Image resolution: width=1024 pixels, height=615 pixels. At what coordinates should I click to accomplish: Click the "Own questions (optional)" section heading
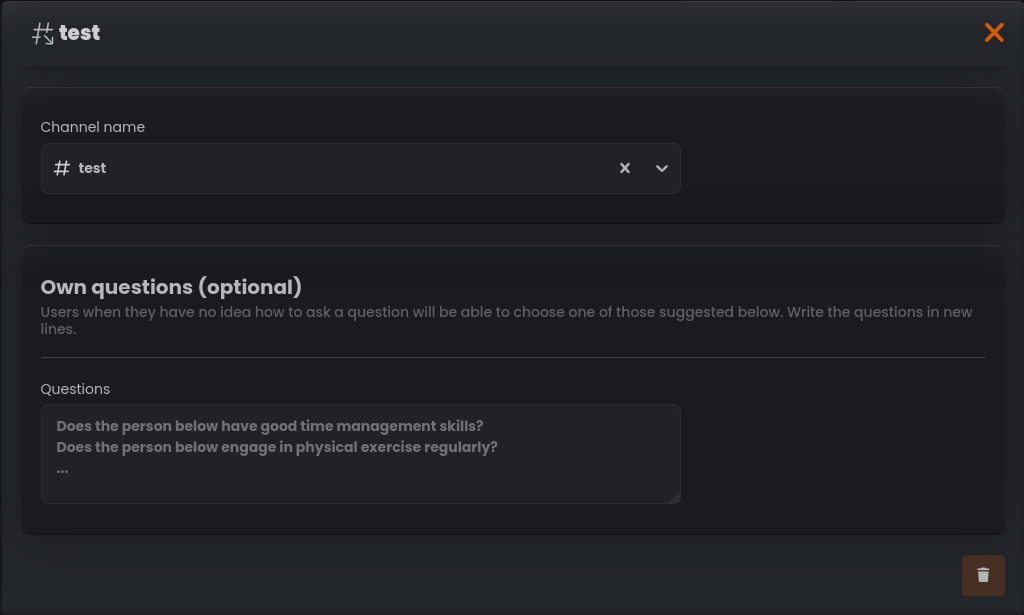[170, 287]
